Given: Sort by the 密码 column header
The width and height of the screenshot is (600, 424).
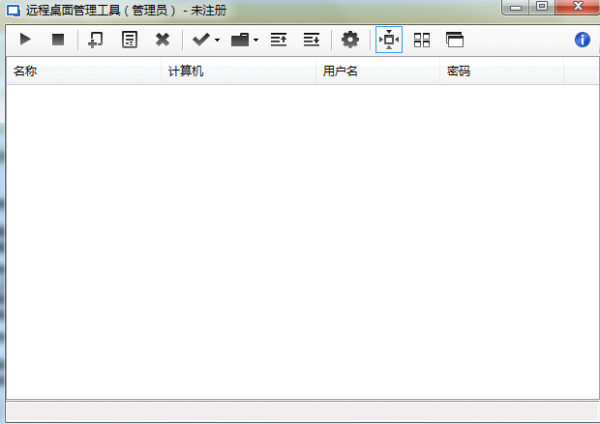Looking at the screenshot, I should click(x=501, y=71).
